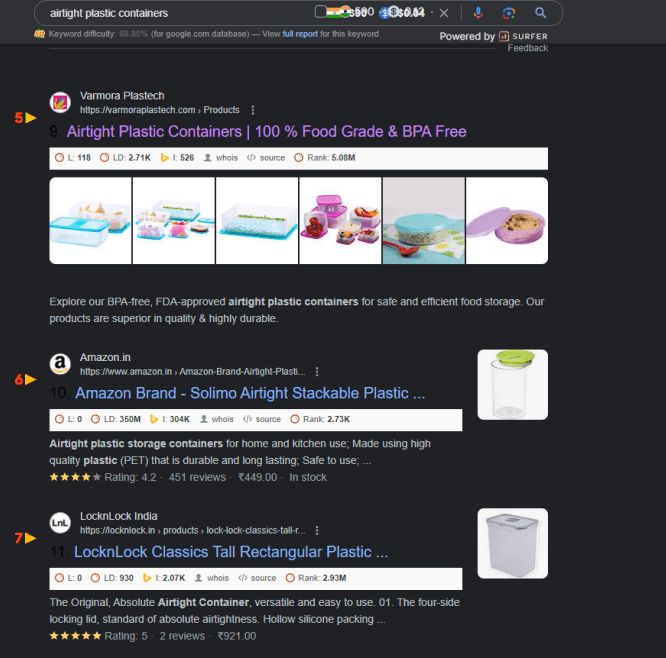Open three-dot menu for Amazon.in result
The width and height of the screenshot is (666, 658).
click(x=317, y=372)
